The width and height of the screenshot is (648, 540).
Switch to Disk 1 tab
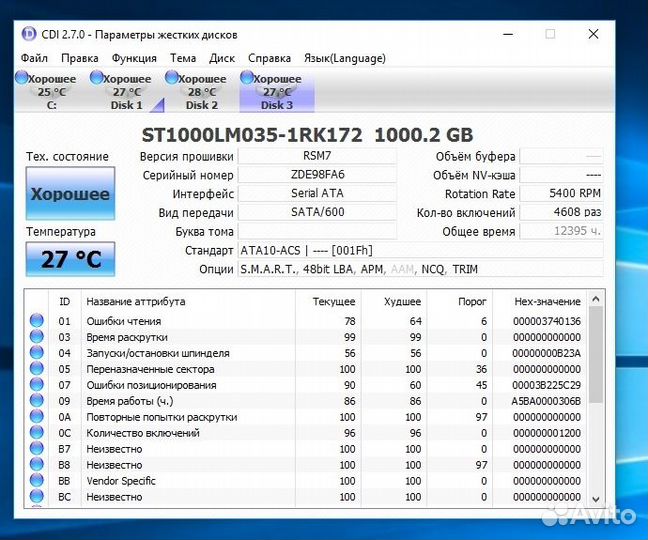point(126,91)
